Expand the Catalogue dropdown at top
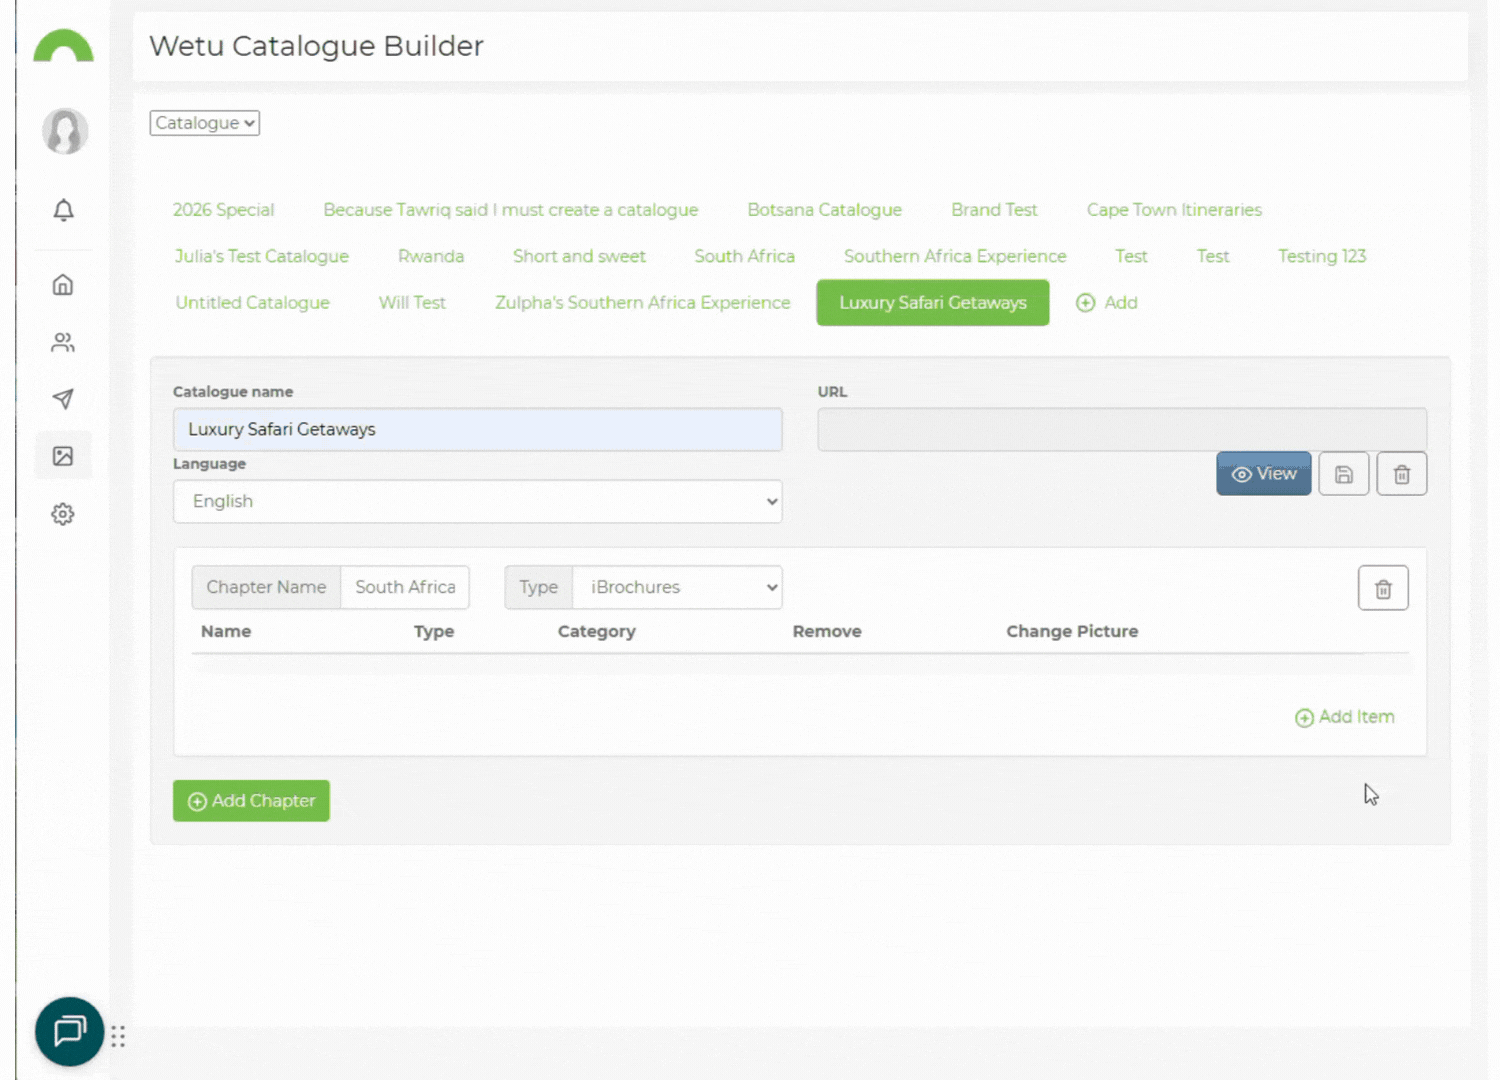The width and height of the screenshot is (1500, 1080). (x=205, y=123)
